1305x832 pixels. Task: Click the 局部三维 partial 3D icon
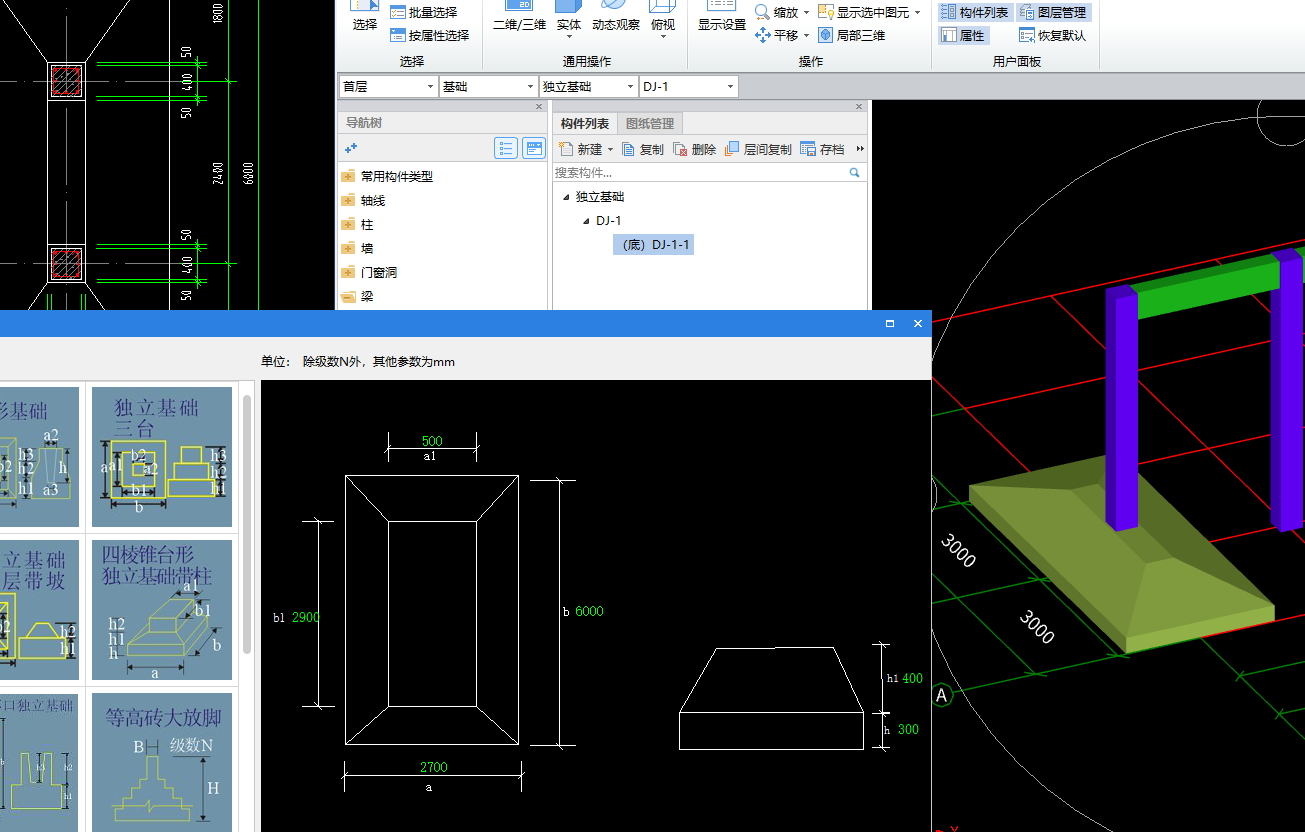pos(826,35)
